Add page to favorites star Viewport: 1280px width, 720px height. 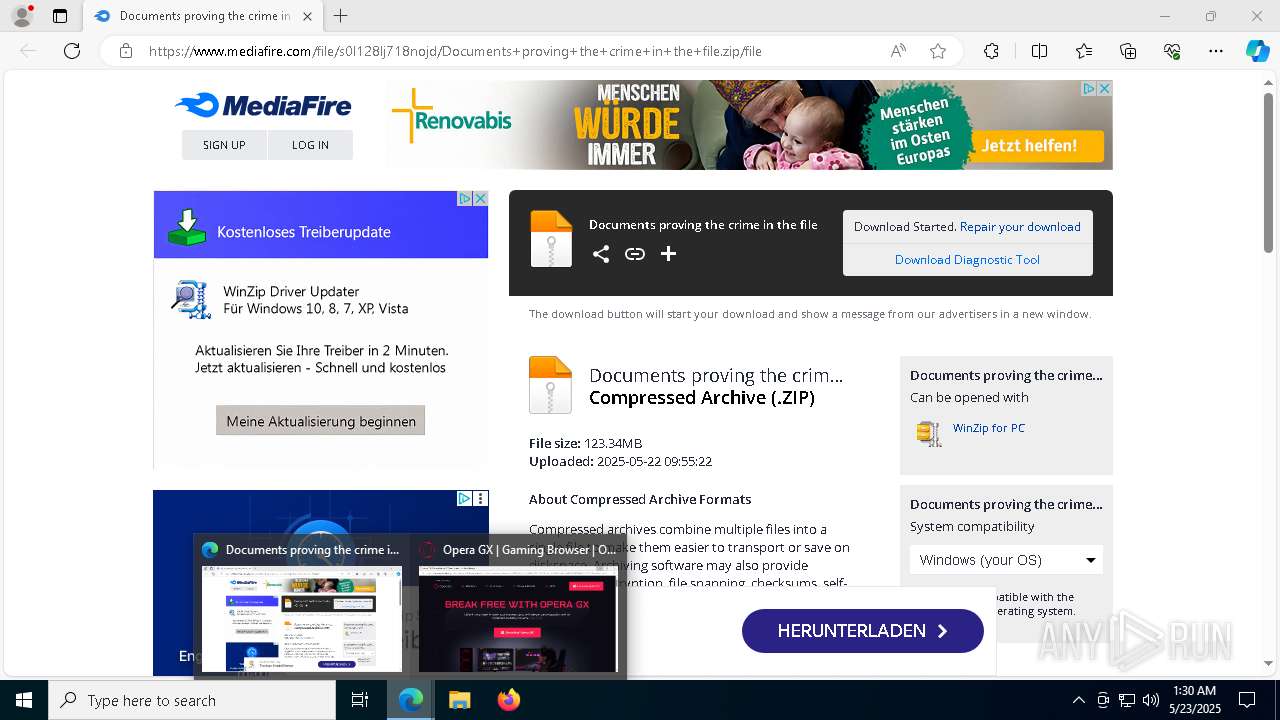tap(938, 51)
